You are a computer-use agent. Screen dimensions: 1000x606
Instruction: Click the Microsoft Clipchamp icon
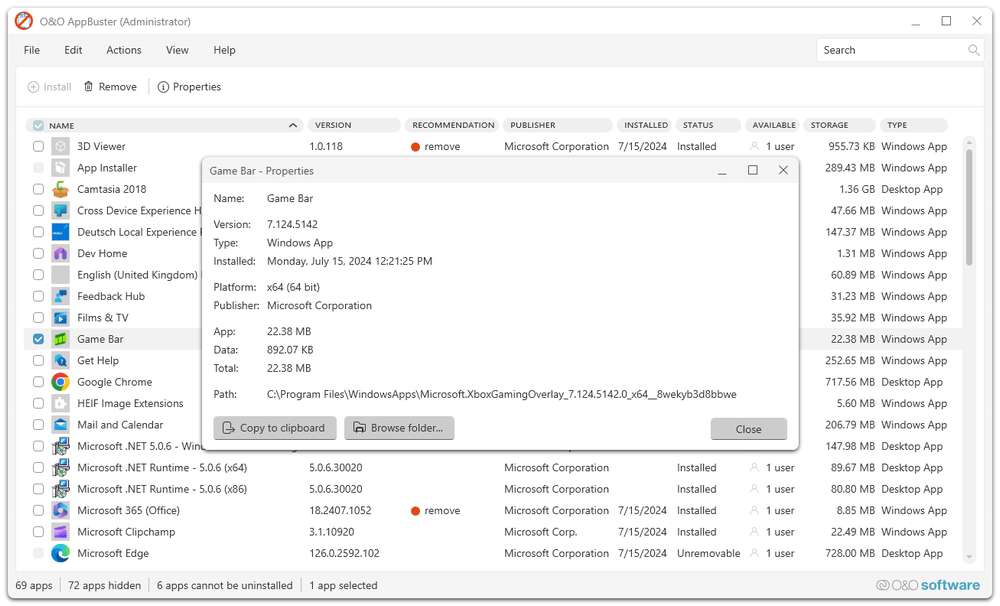tap(60, 532)
